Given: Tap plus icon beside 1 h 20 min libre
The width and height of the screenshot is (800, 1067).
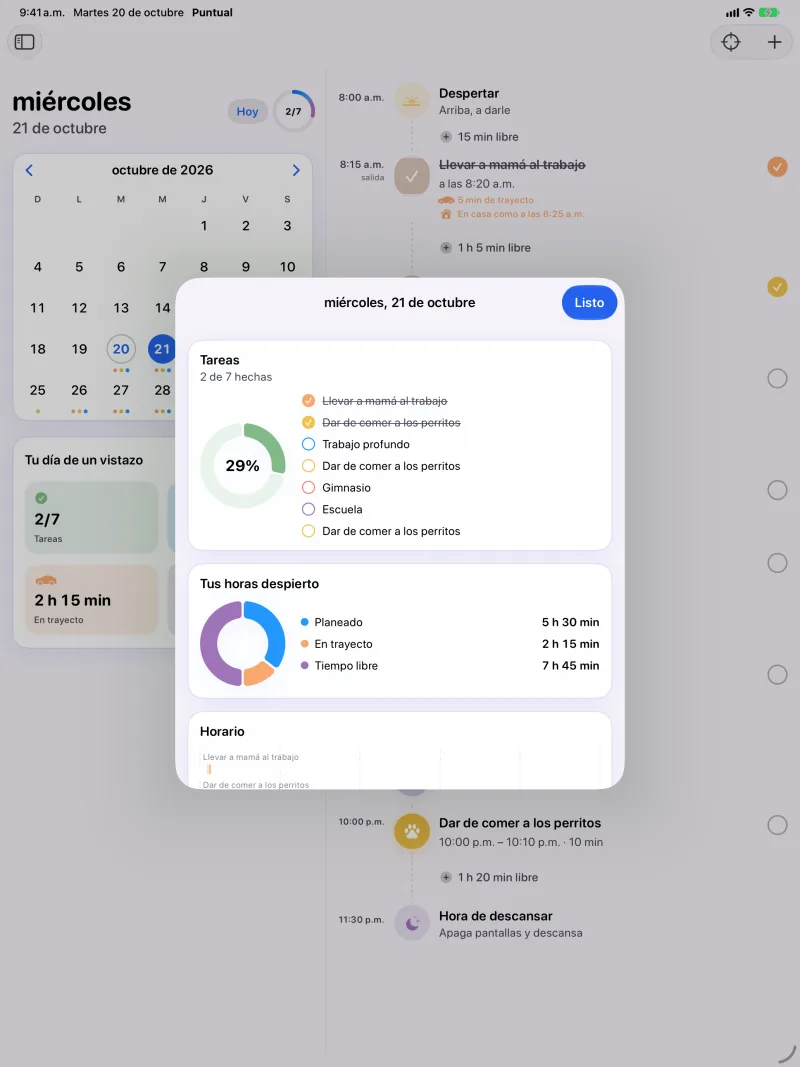Looking at the screenshot, I should pos(446,878).
